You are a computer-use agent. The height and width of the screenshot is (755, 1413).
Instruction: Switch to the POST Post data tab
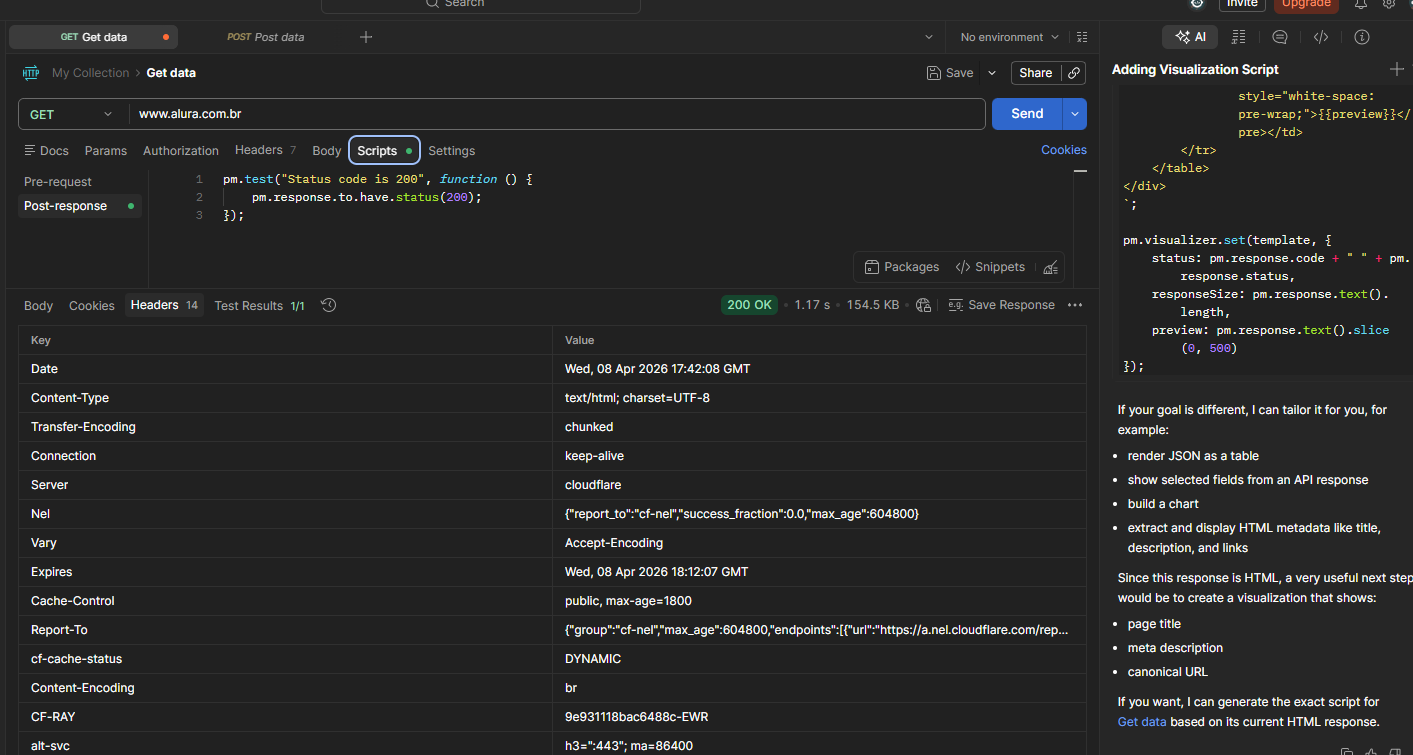click(266, 37)
